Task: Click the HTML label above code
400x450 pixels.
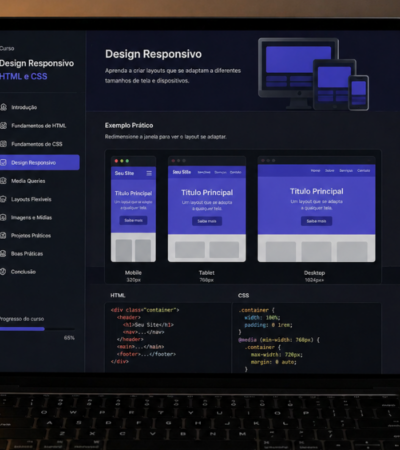Action: (118, 295)
